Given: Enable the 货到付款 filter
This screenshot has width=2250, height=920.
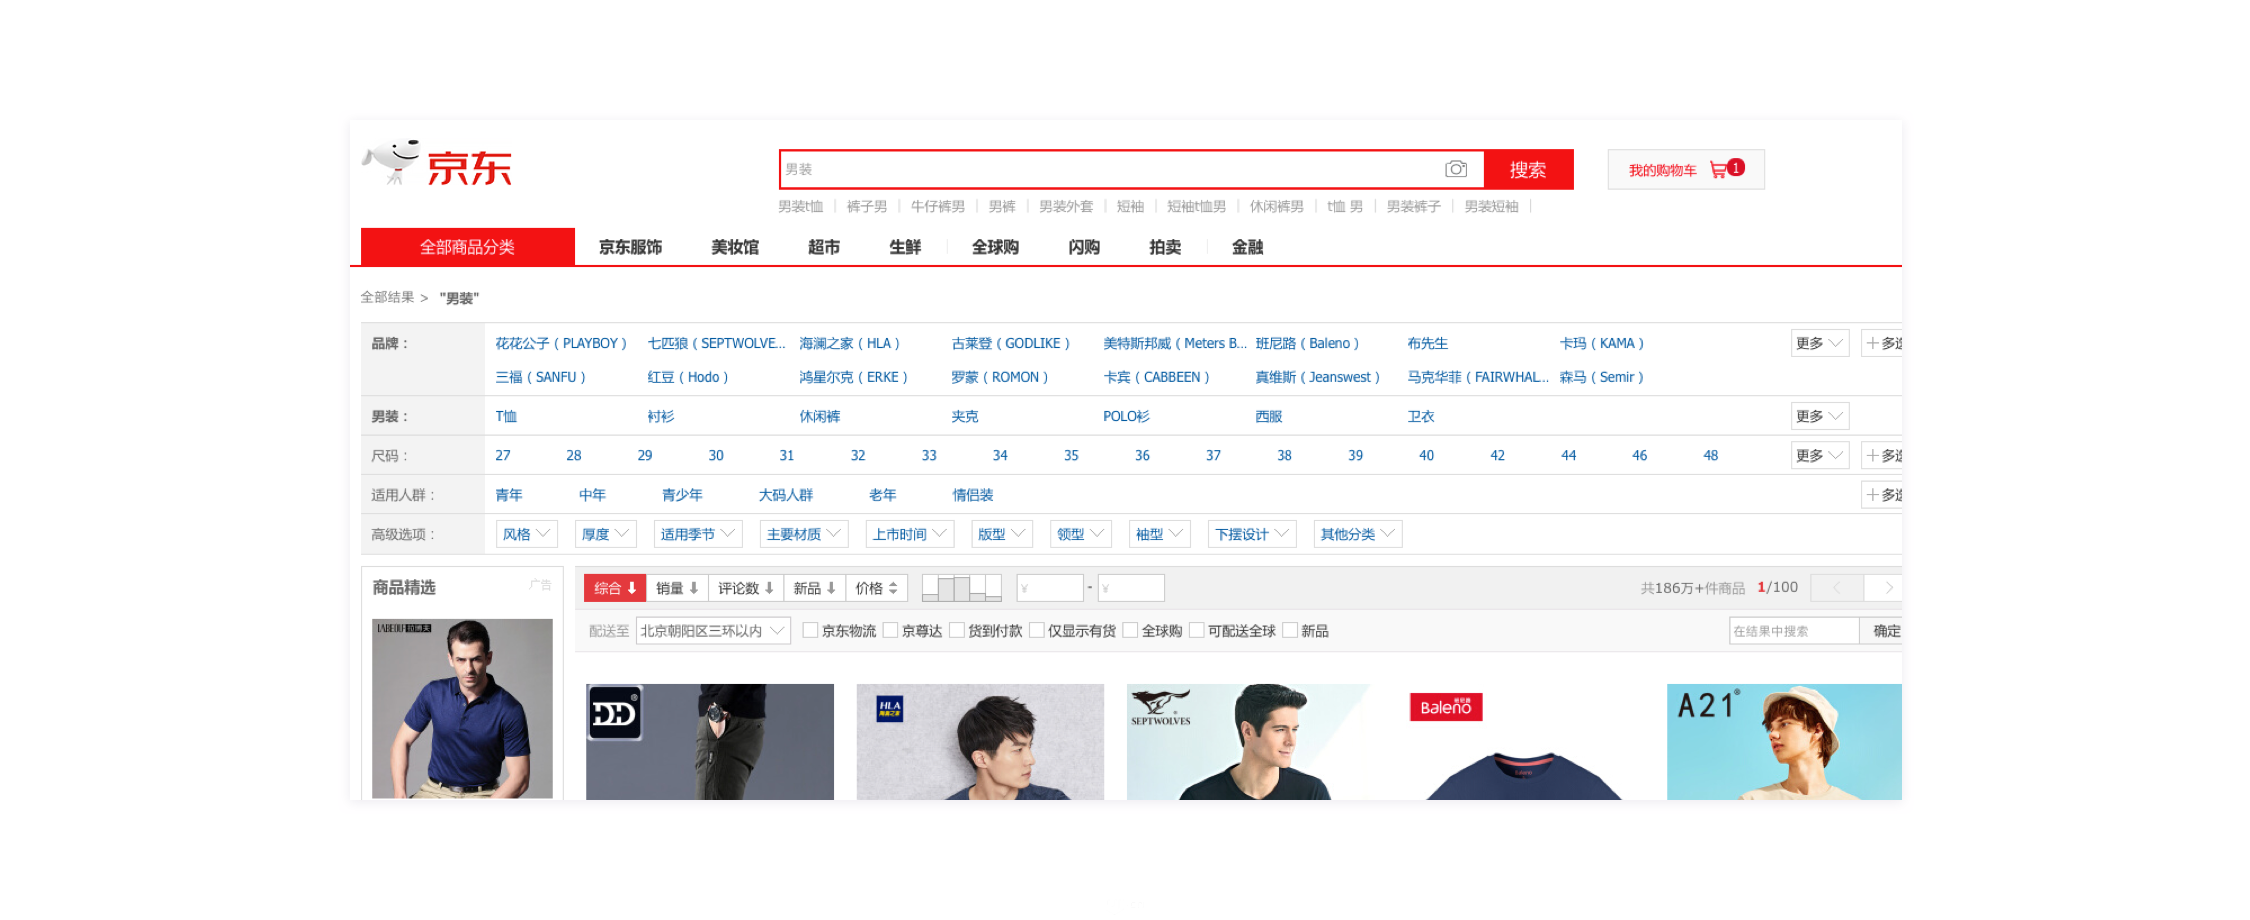Looking at the screenshot, I should click(x=957, y=630).
